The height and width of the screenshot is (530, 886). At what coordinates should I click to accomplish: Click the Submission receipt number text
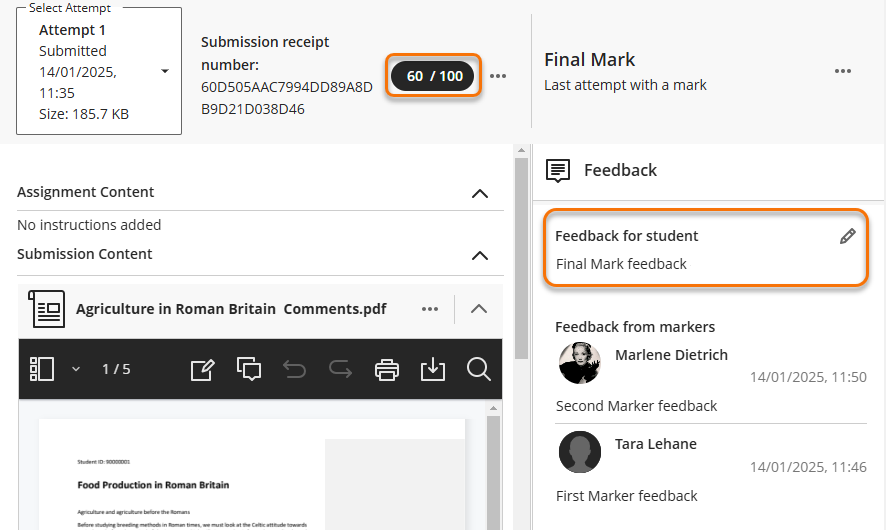tap(265, 53)
